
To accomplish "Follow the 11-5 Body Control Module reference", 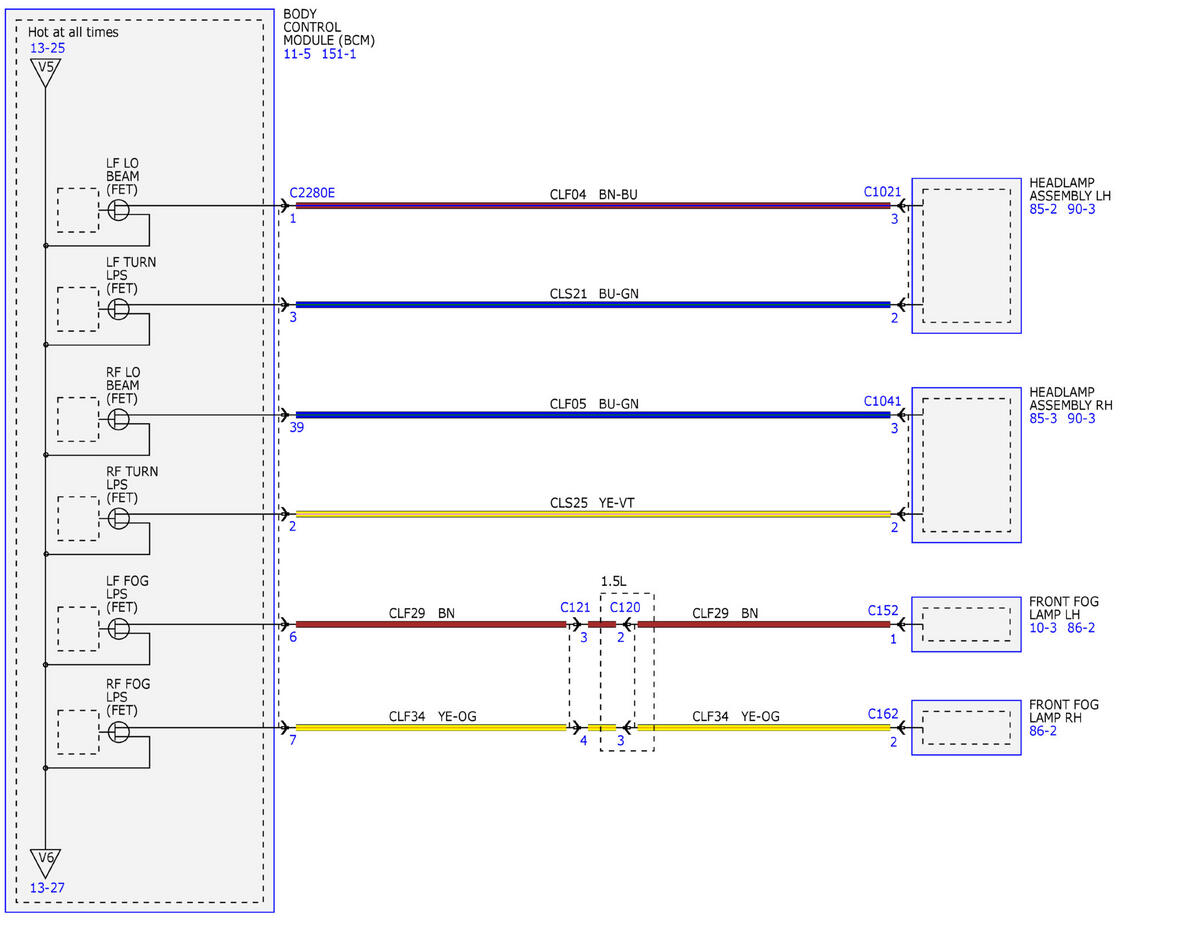I will click(x=297, y=54).
